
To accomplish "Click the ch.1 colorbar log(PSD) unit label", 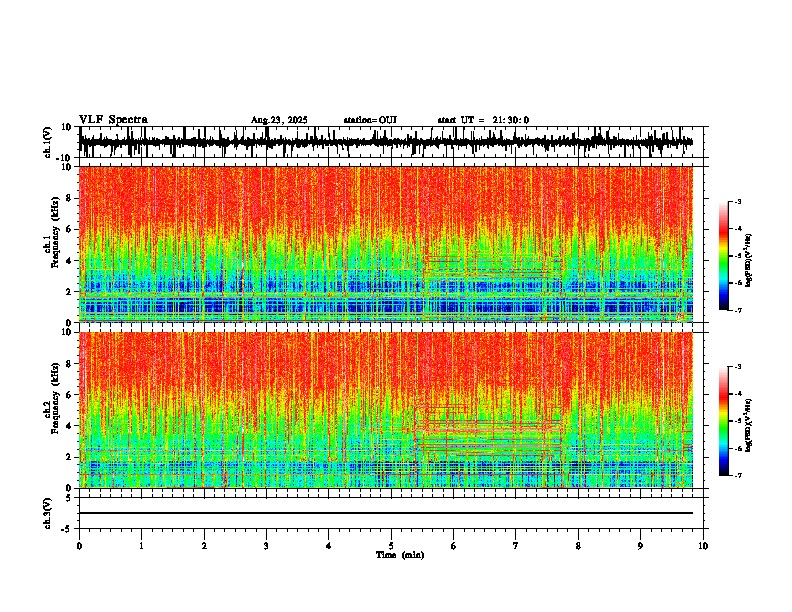I will coord(749,261).
